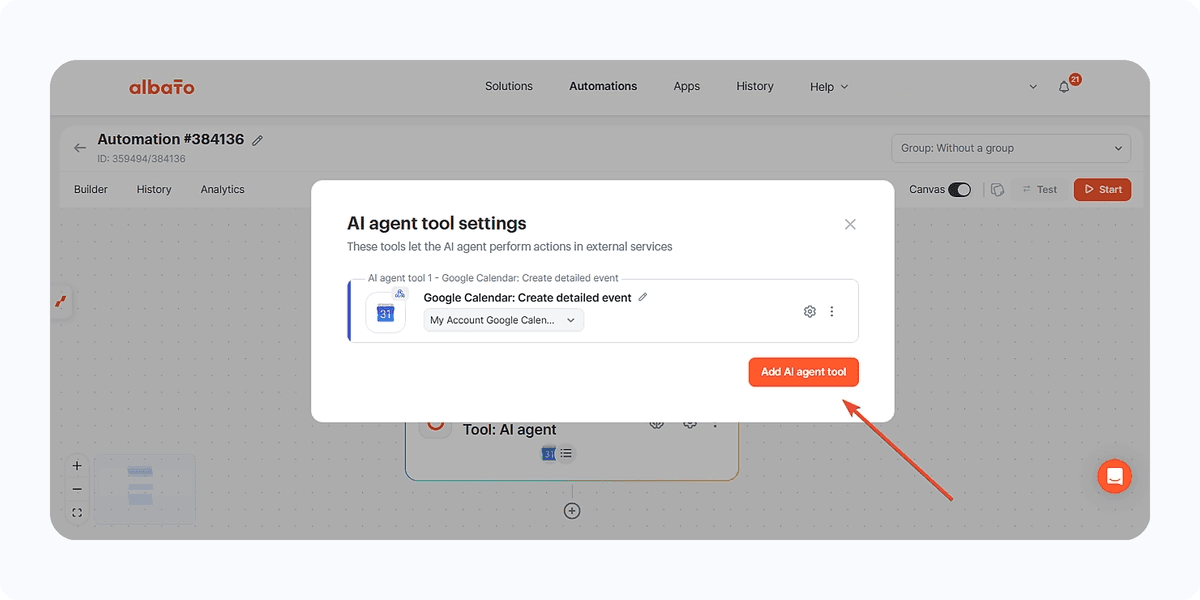Close the AI agent tool settings dialog
Screen dimensions: 1200x600
850,224
